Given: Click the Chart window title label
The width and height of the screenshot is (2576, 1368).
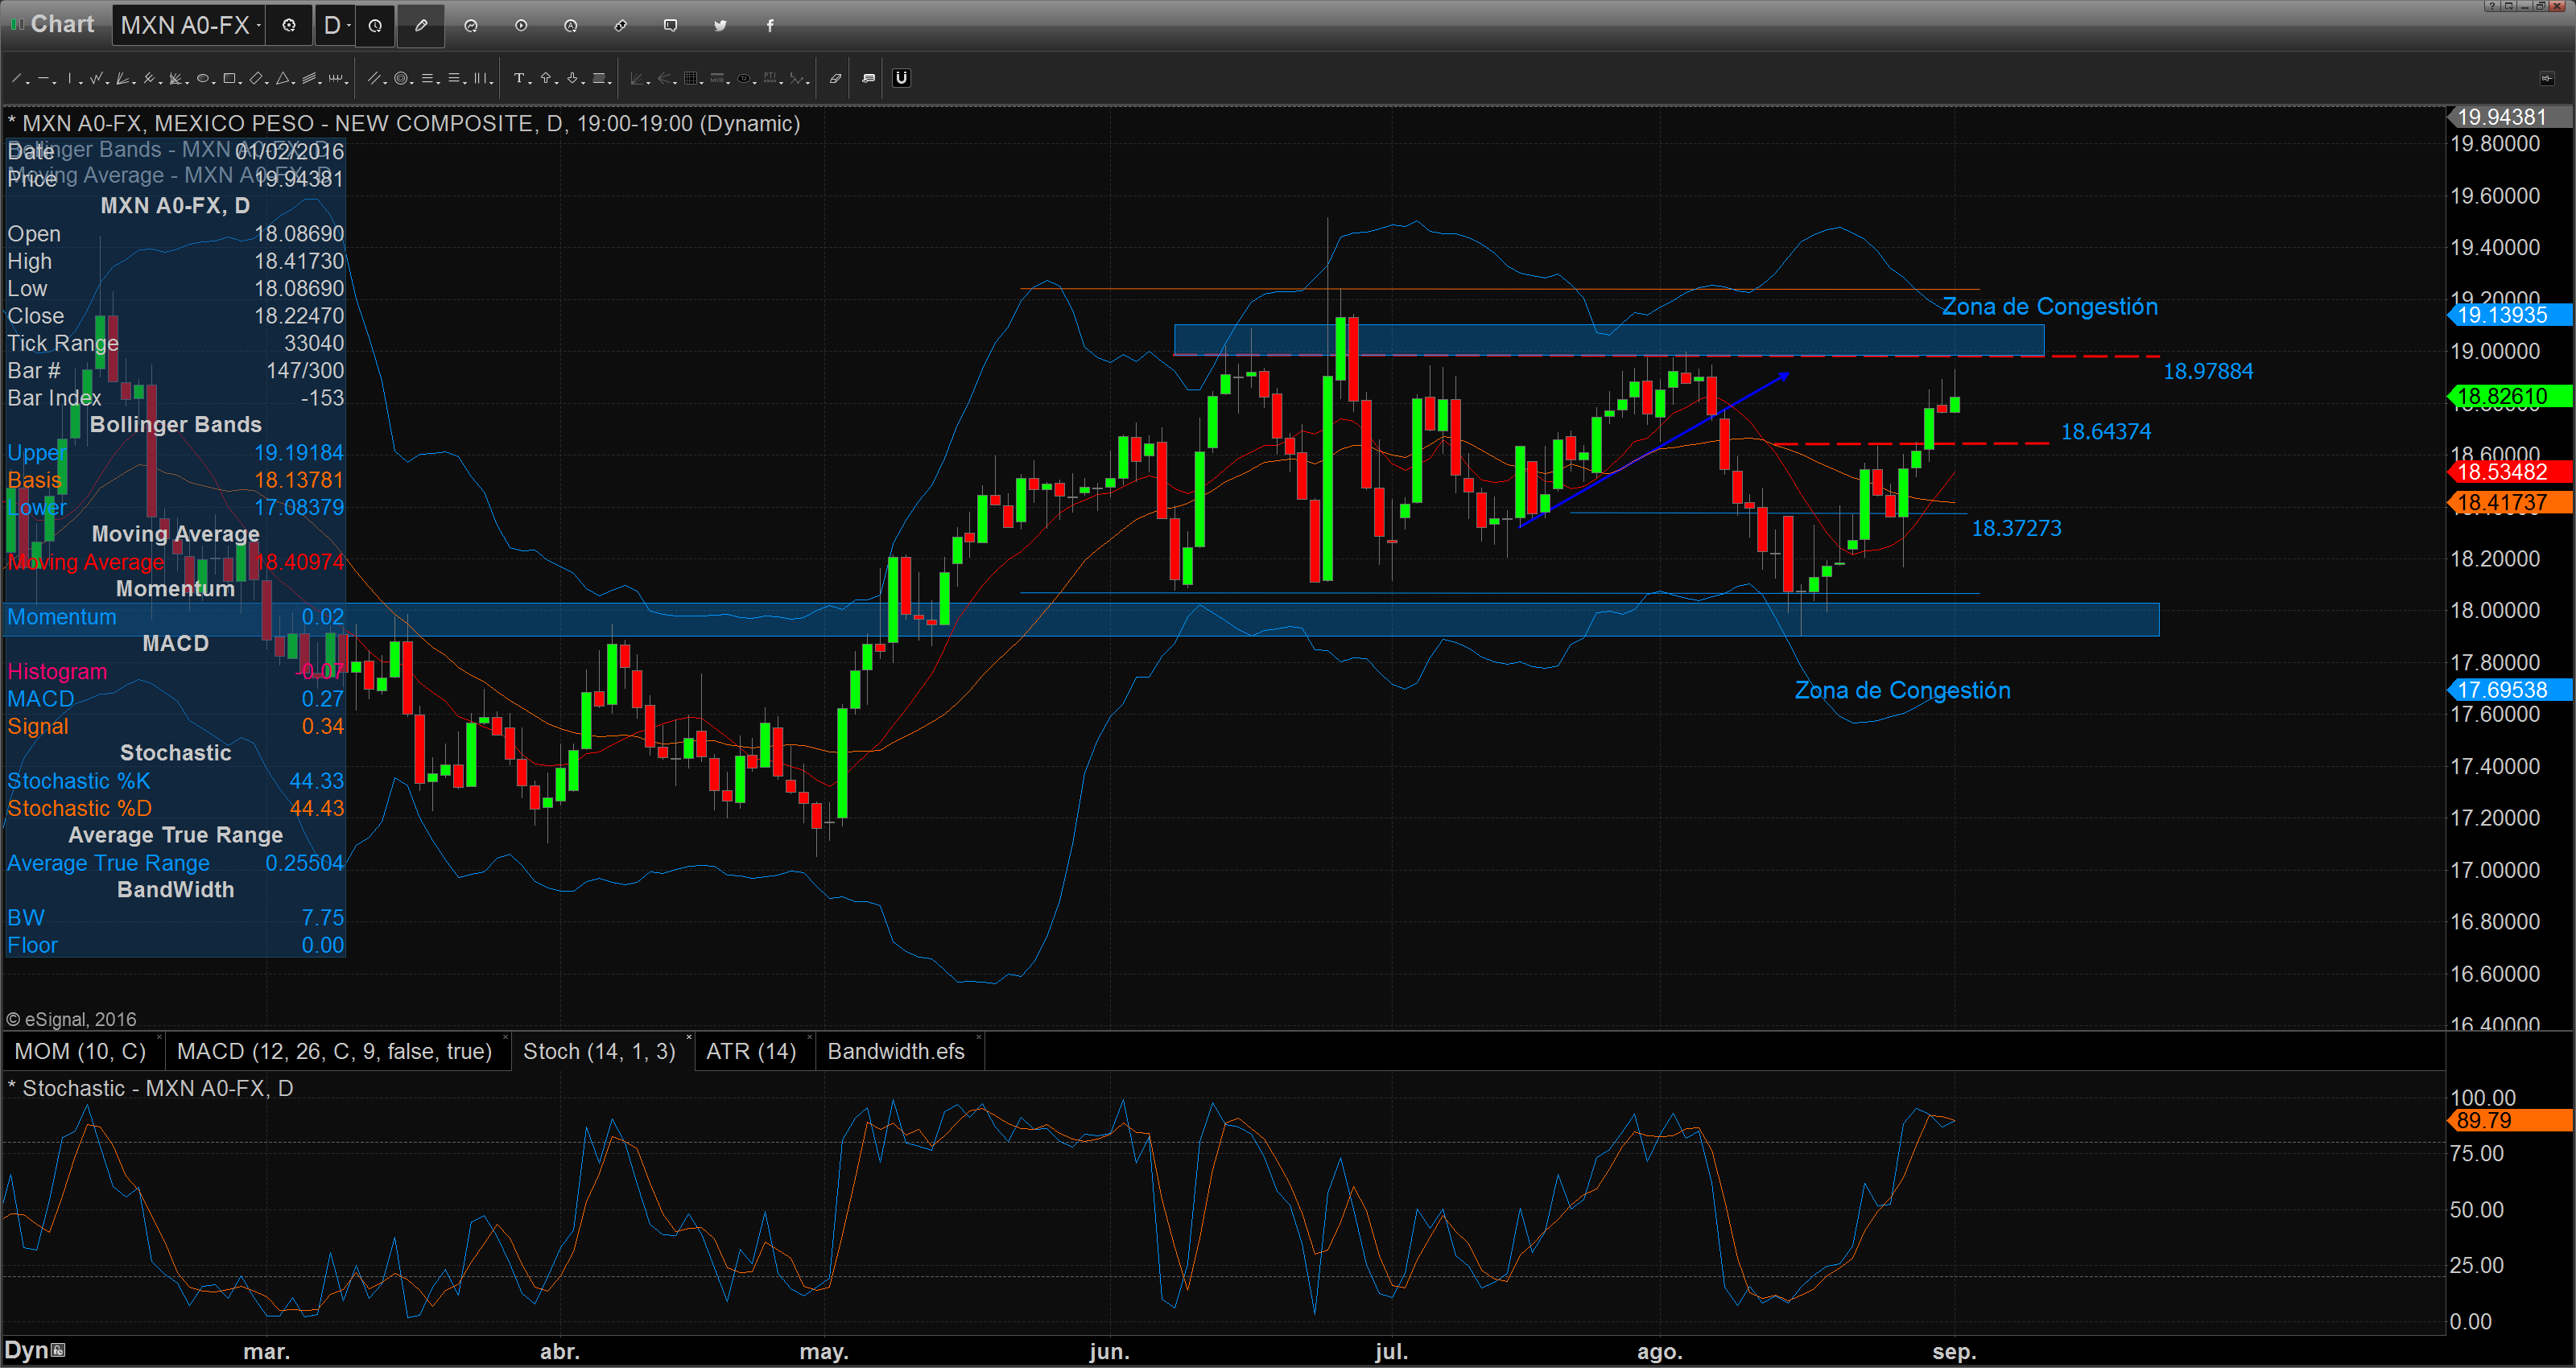Looking at the screenshot, I should 62,24.
